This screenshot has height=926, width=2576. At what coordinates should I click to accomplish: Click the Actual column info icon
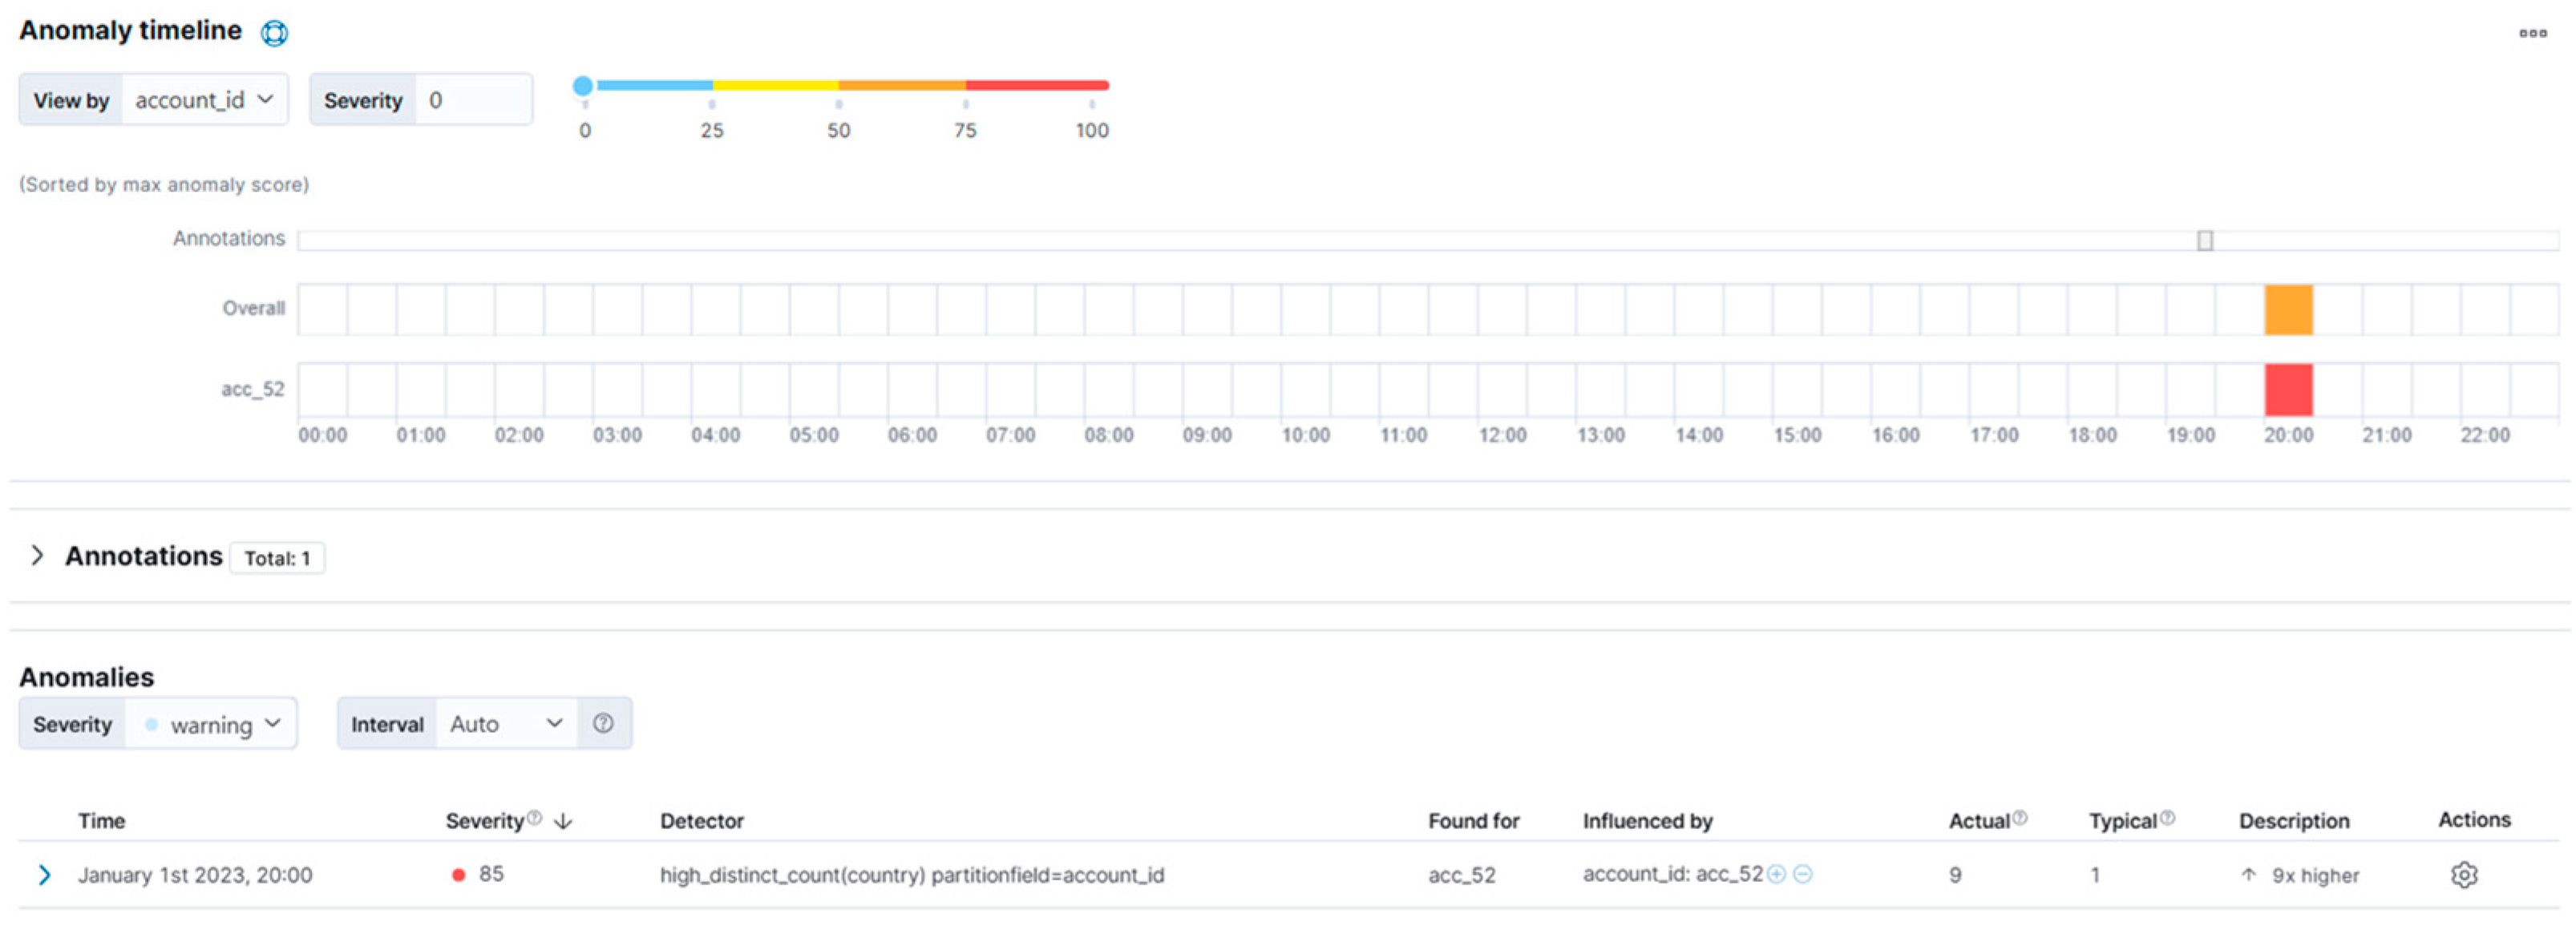2019,817
